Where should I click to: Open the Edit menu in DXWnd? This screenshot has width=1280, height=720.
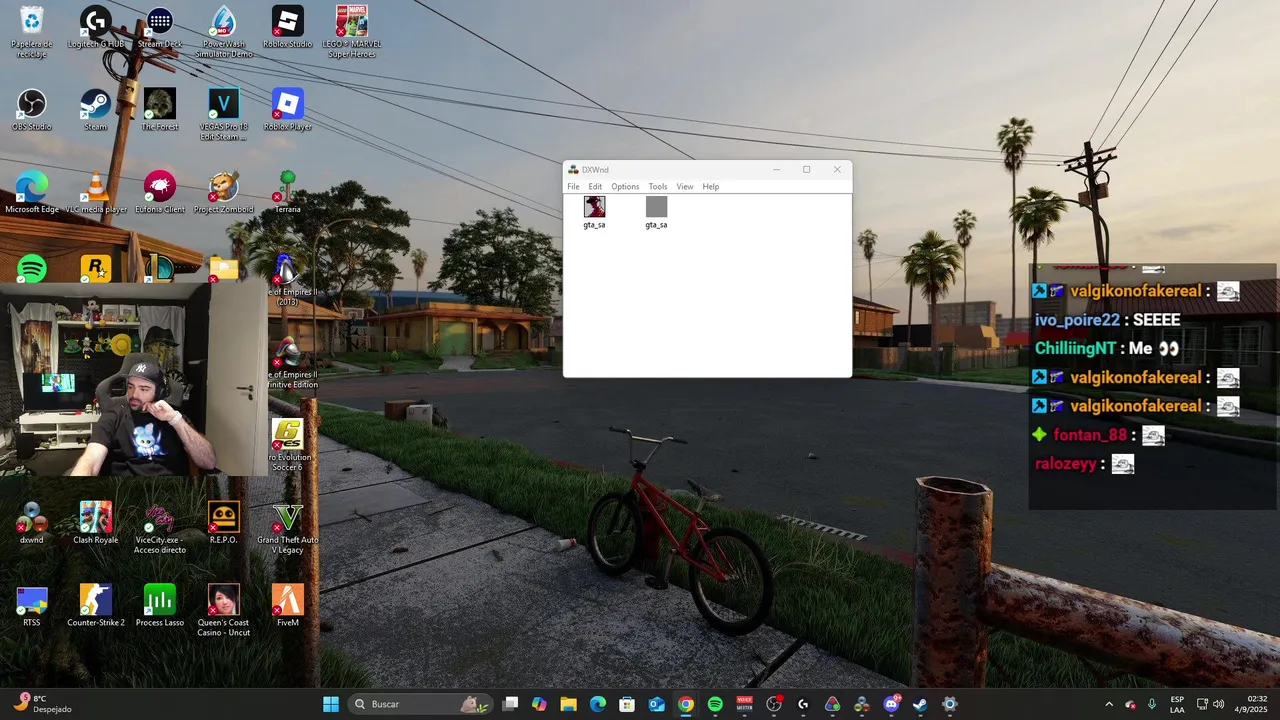[x=595, y=187]
